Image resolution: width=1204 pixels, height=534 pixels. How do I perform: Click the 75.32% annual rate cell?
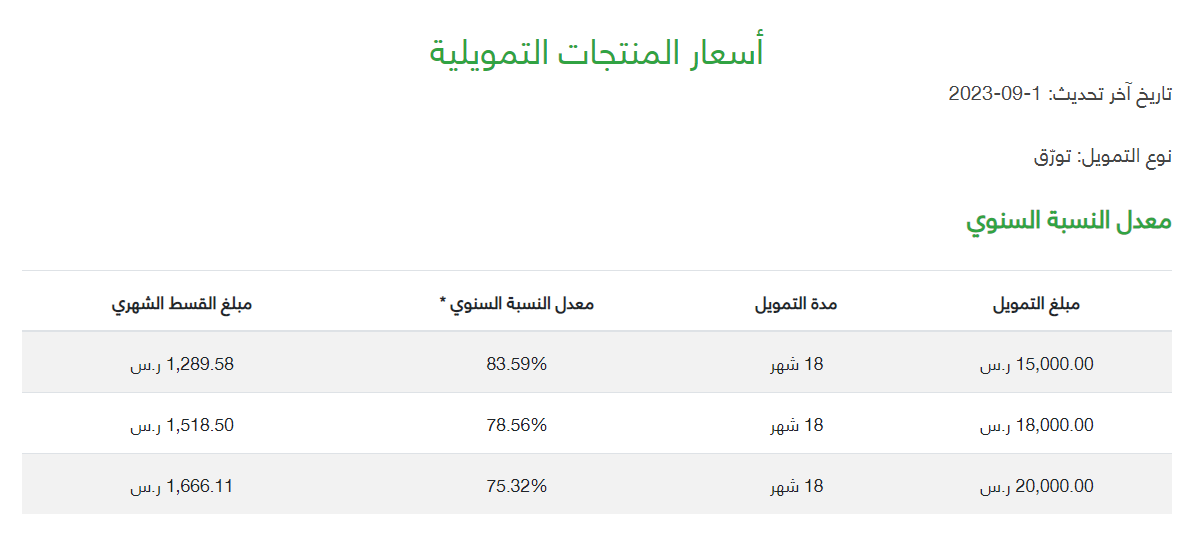517,486
